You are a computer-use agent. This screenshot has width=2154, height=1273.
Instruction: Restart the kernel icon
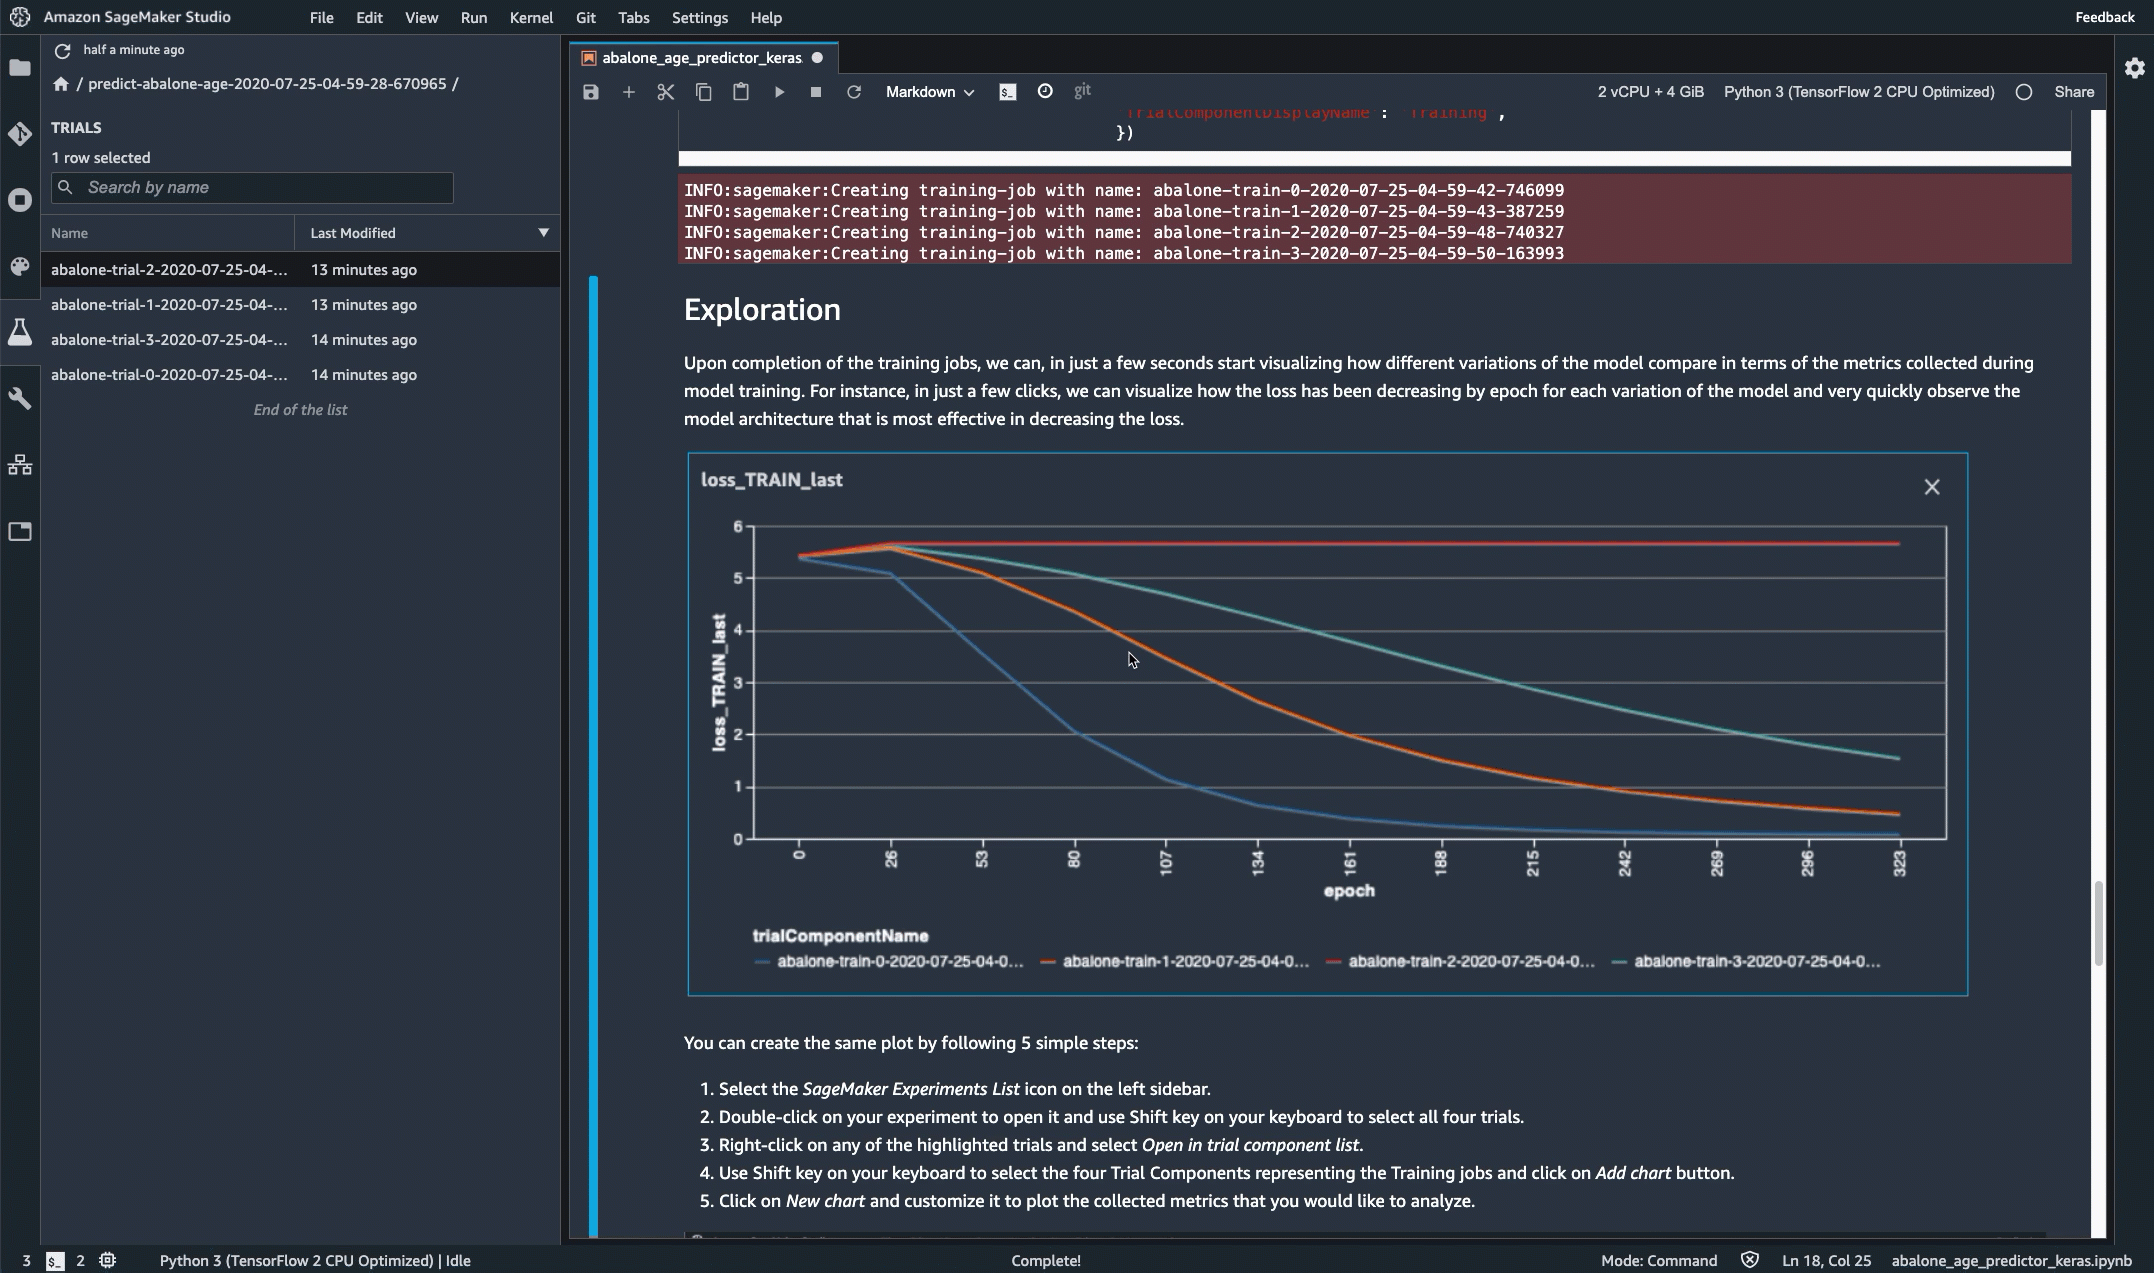pyautogui.click(x=854, y=92)
